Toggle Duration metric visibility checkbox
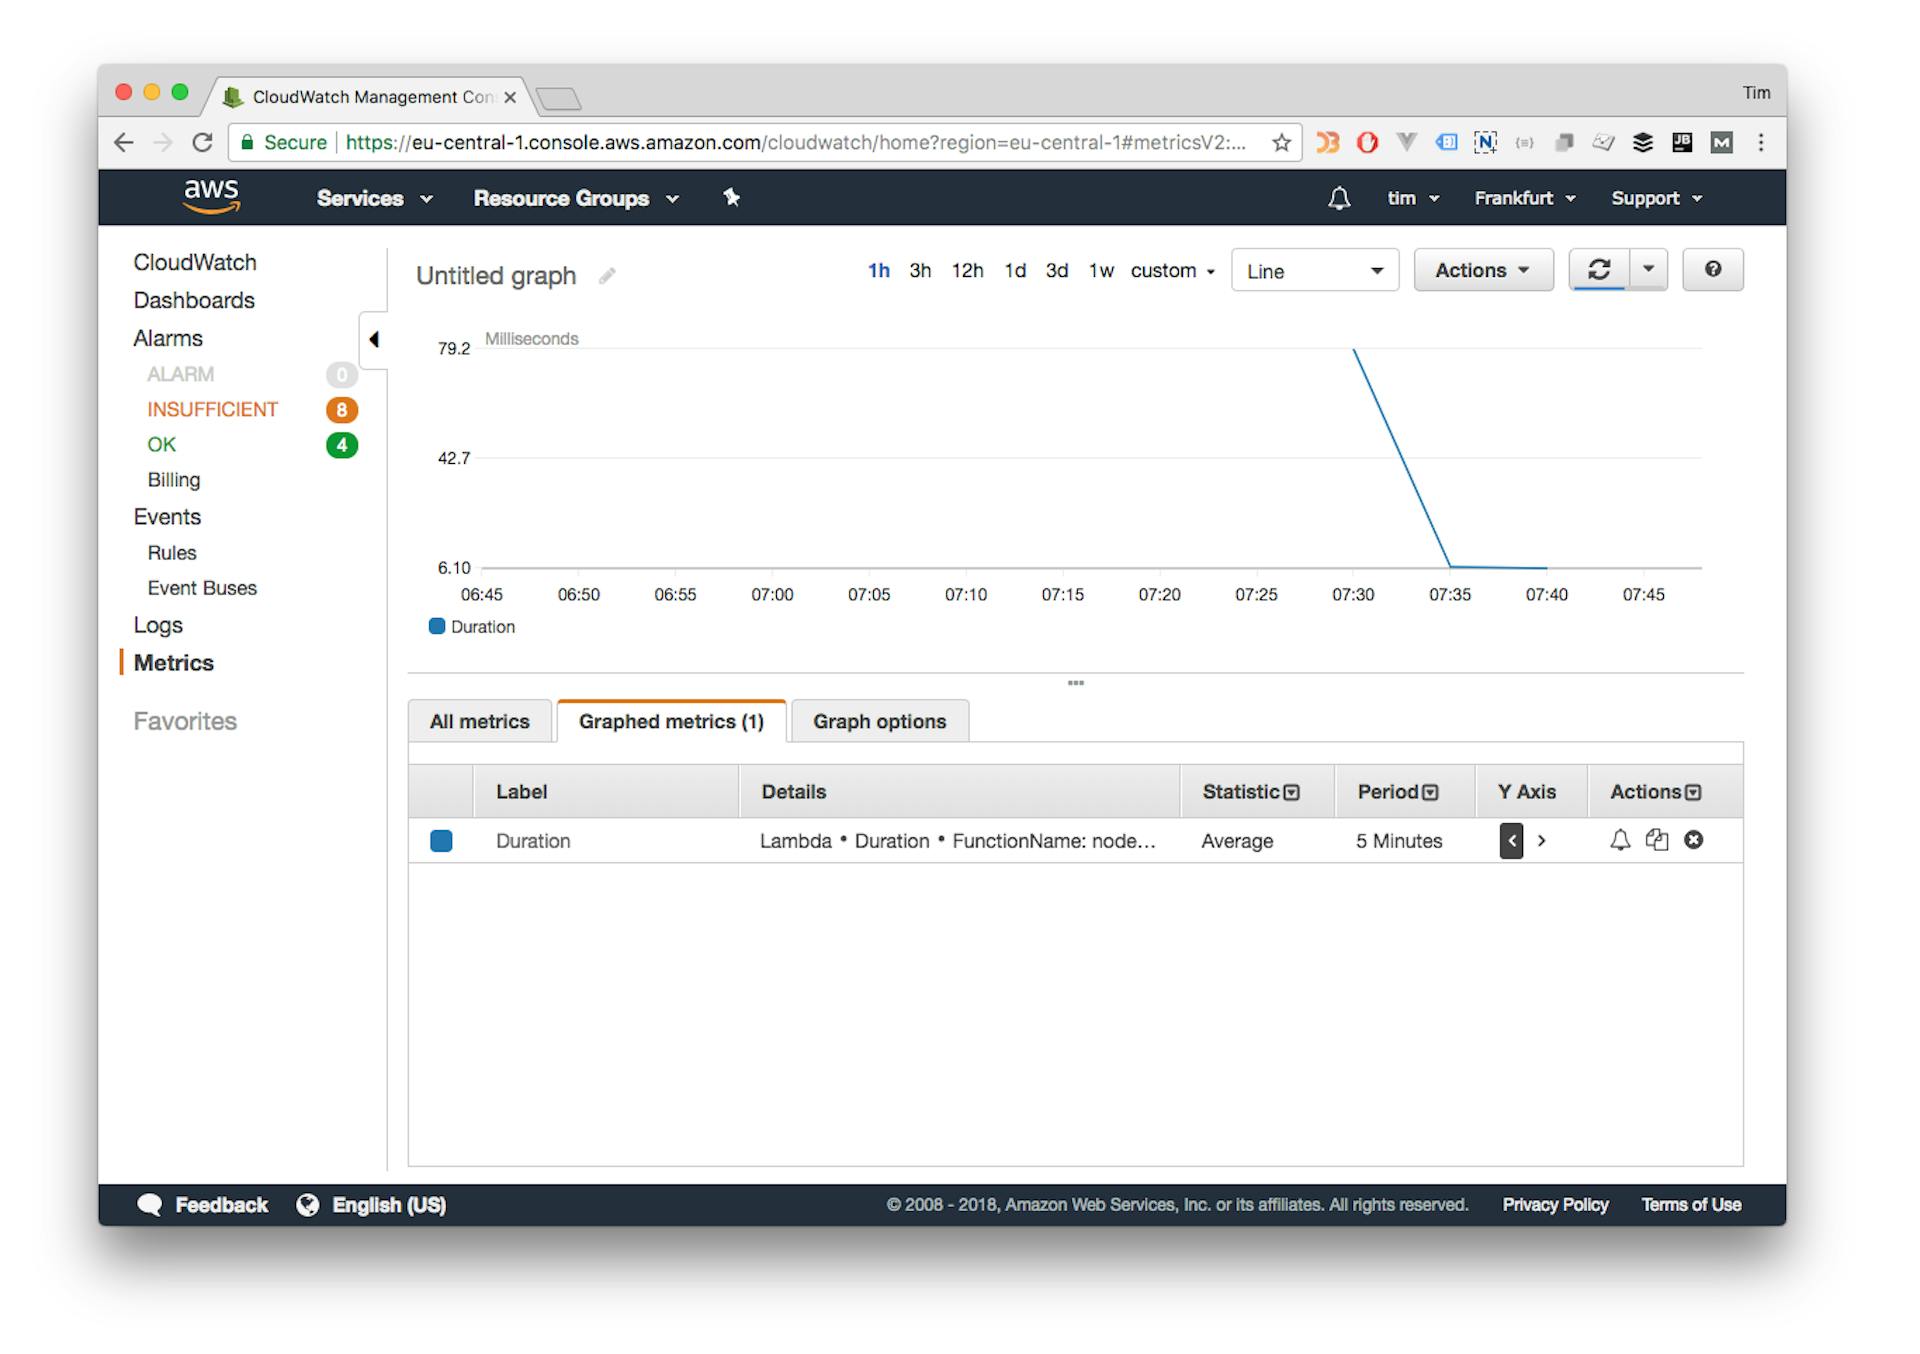Viewport: 1920px width, 1354px height. (x=441, y=841)
